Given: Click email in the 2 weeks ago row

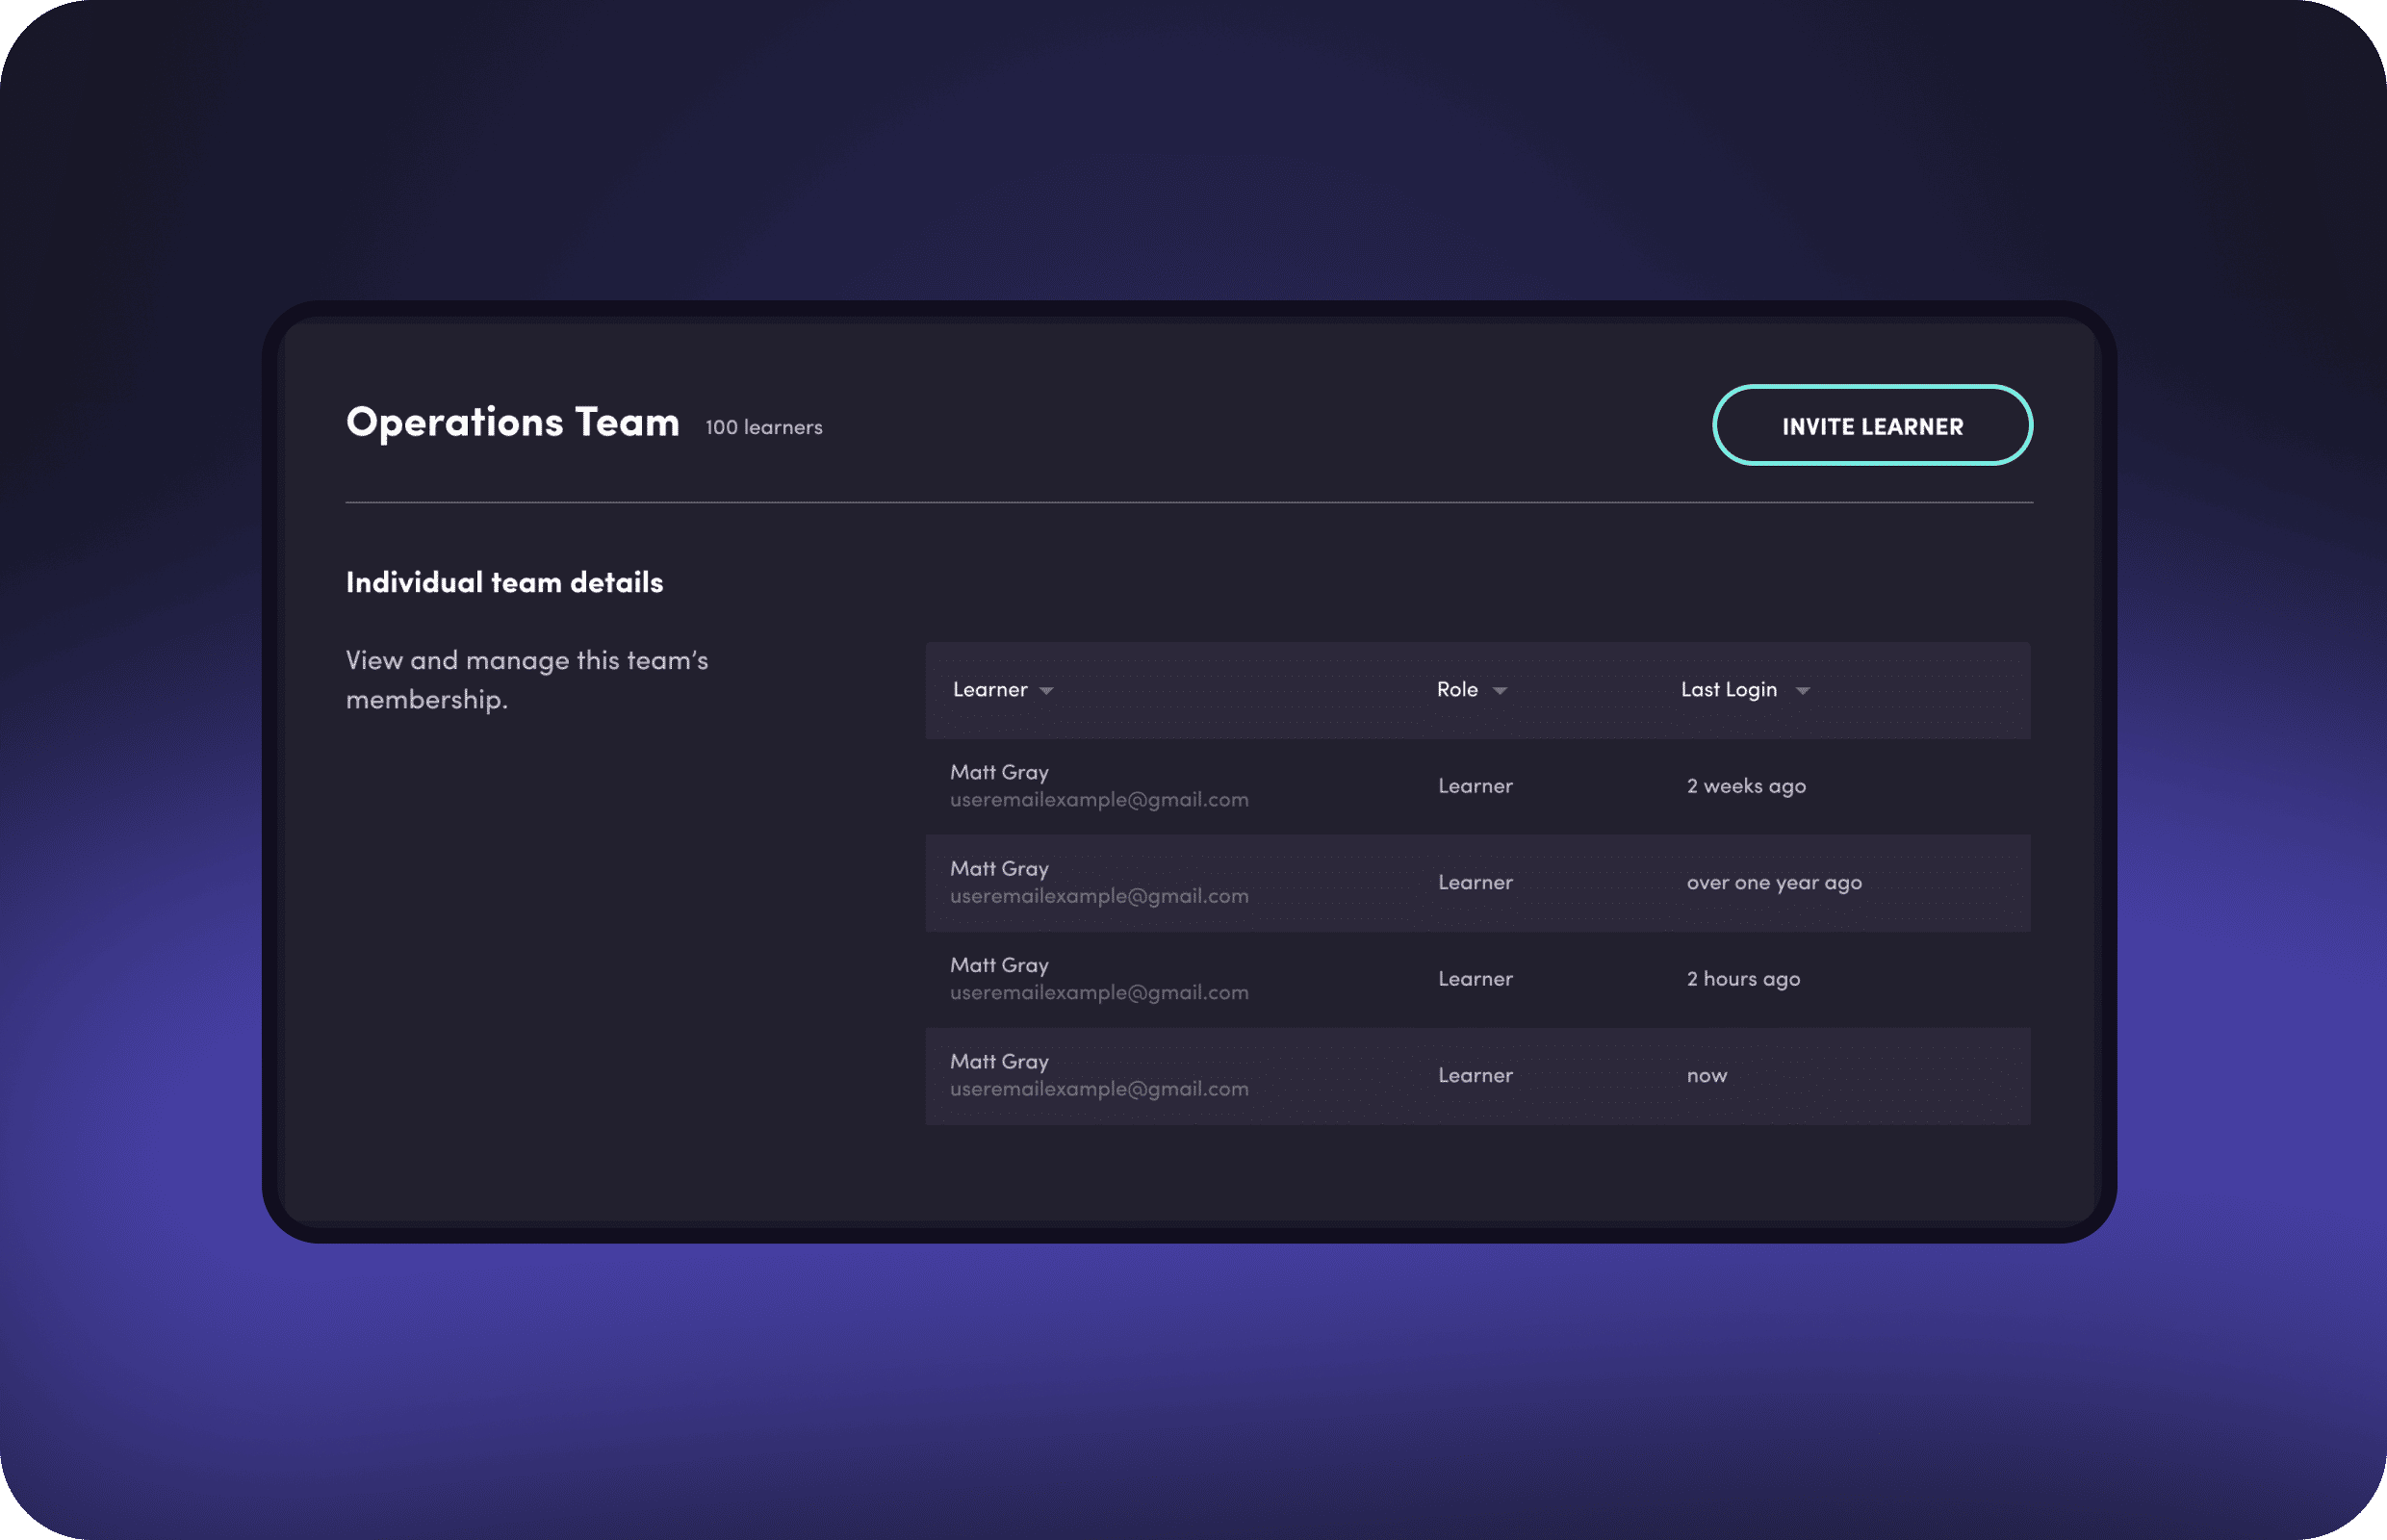Looking at the screenshot, I should tap(1099, 800).
